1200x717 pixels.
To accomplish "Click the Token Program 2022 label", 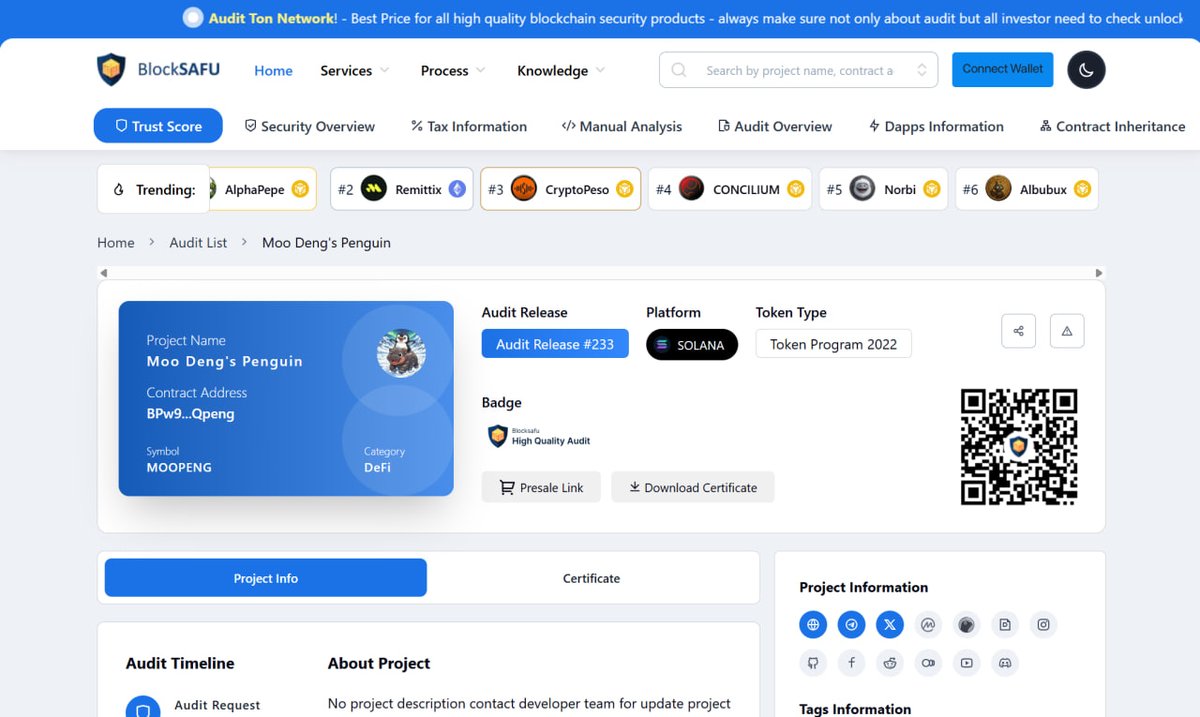I will (834, 344).
